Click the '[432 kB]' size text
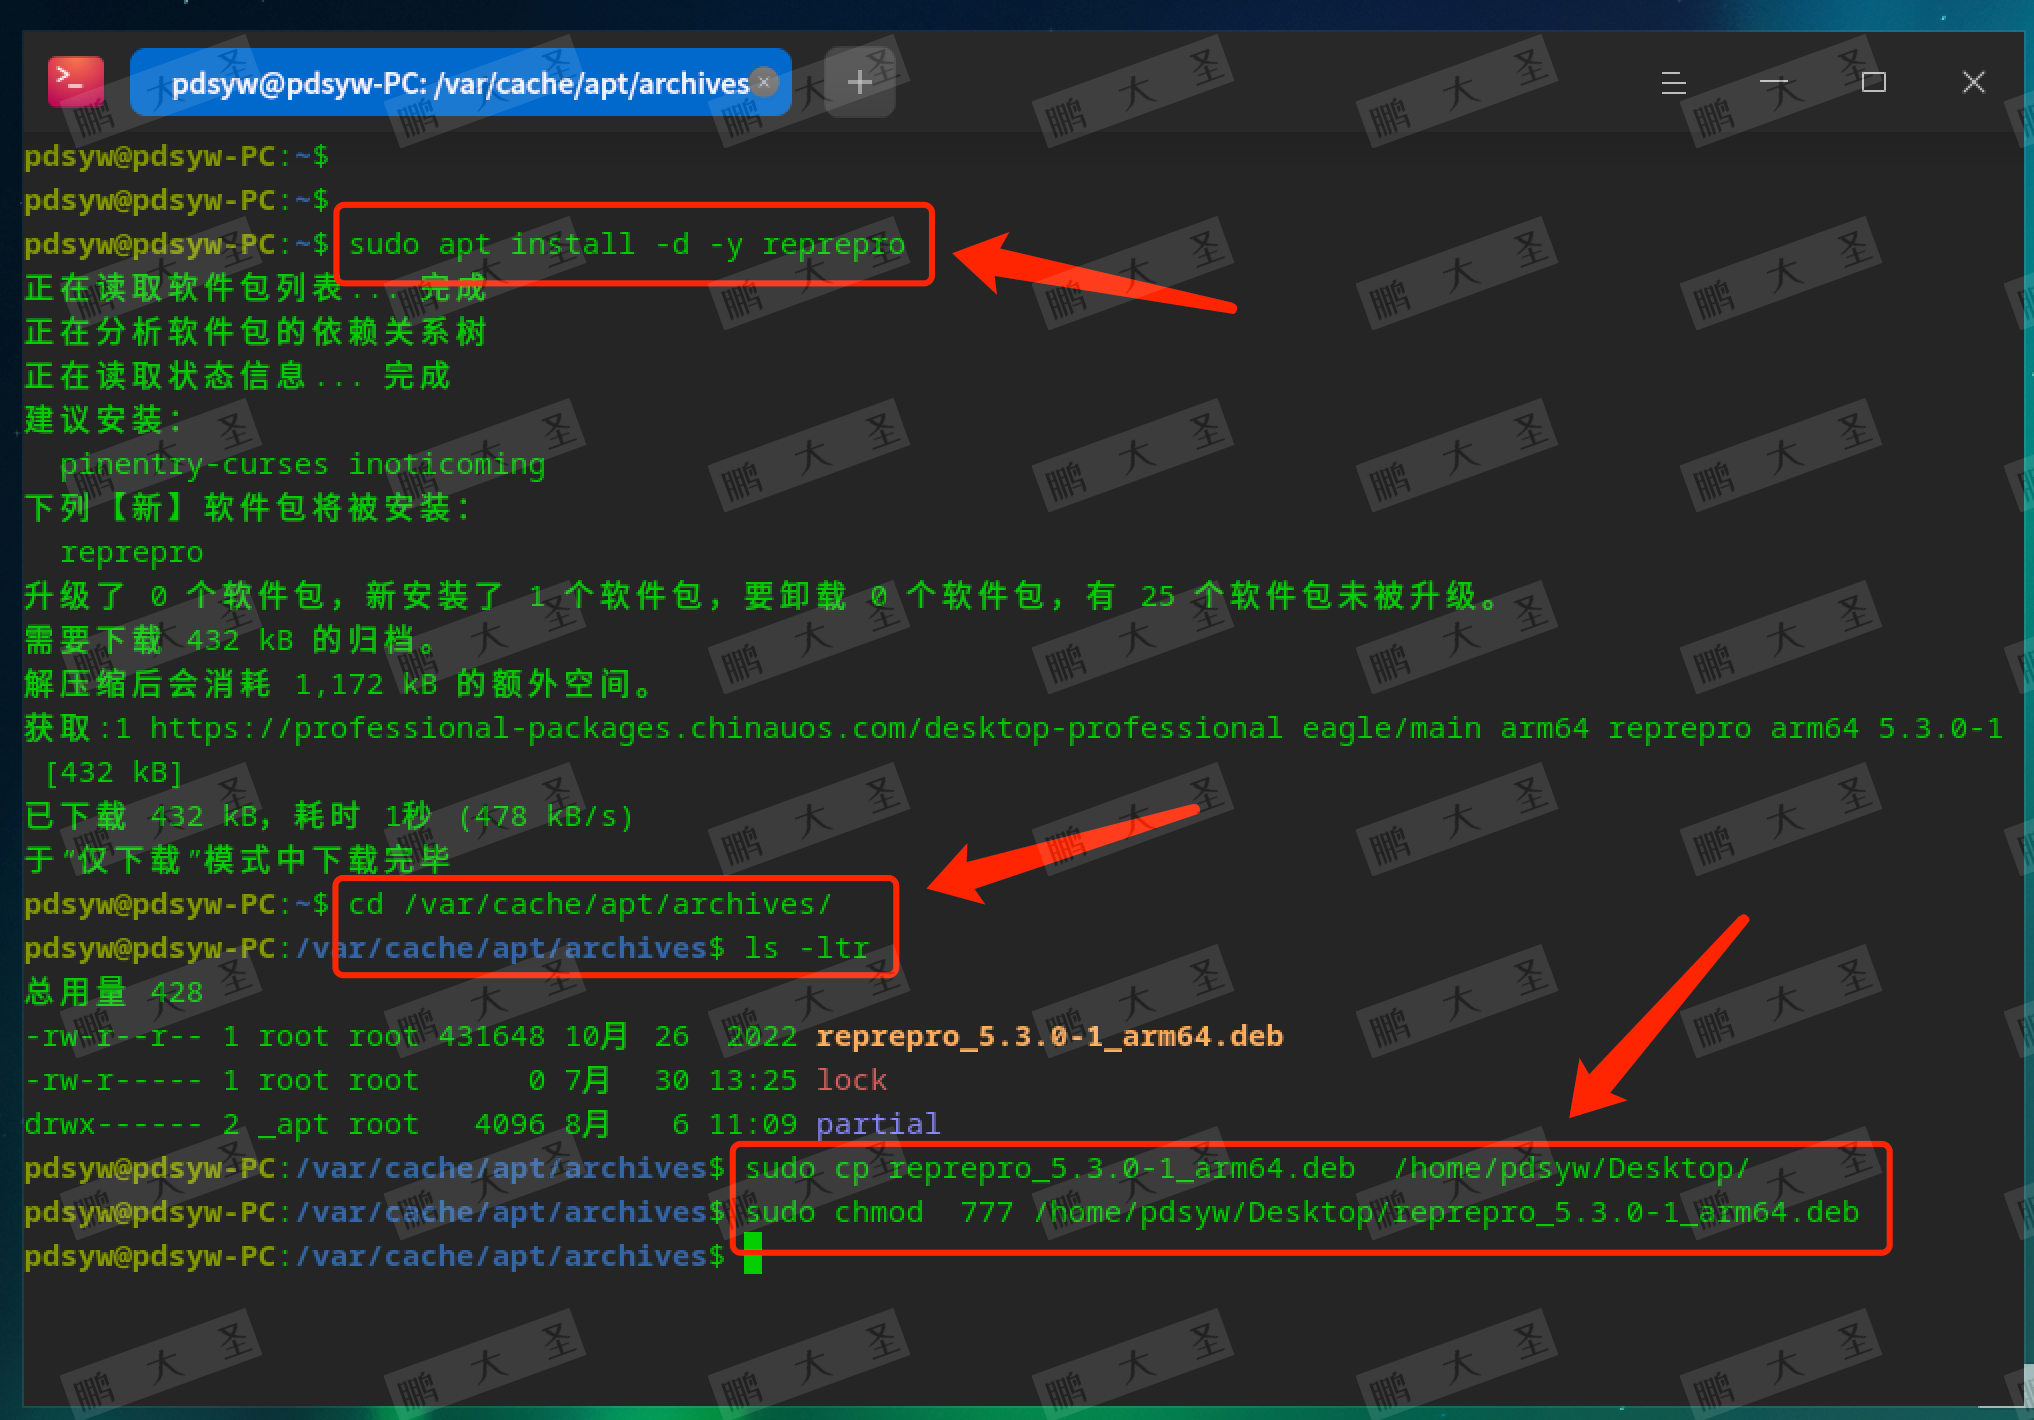 (113, 772)
